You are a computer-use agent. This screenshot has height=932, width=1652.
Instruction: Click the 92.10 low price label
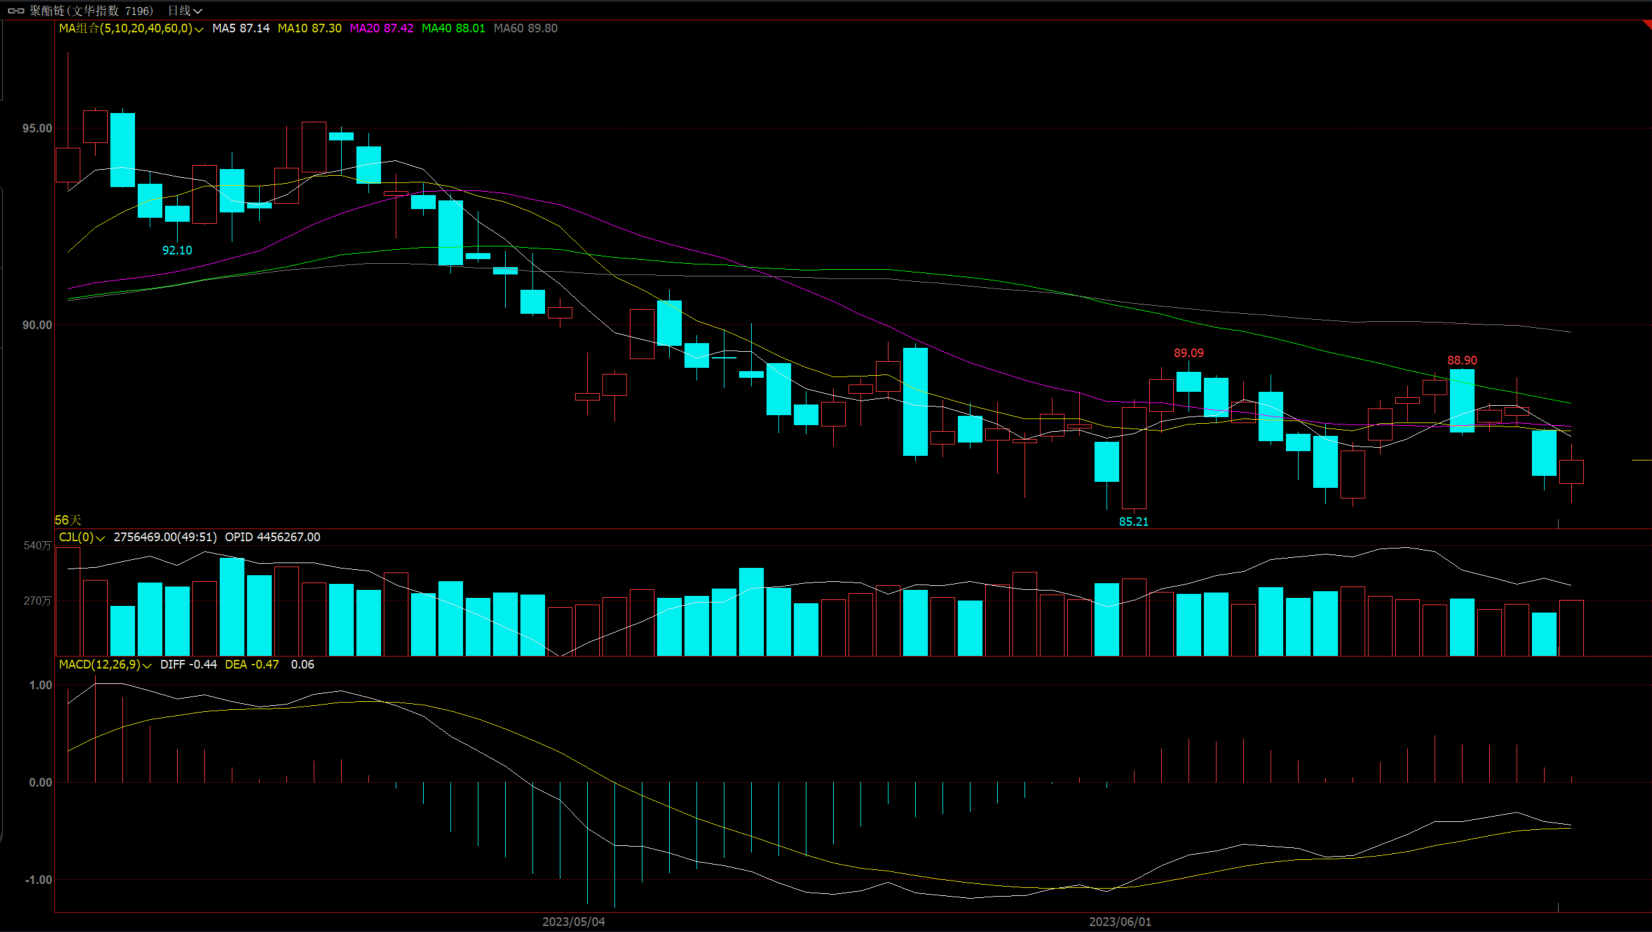(177, 250)
